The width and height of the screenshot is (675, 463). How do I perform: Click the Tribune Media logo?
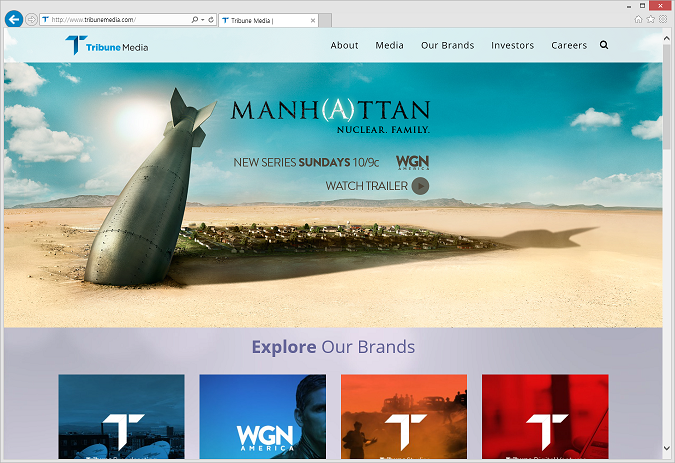(107, 45)
